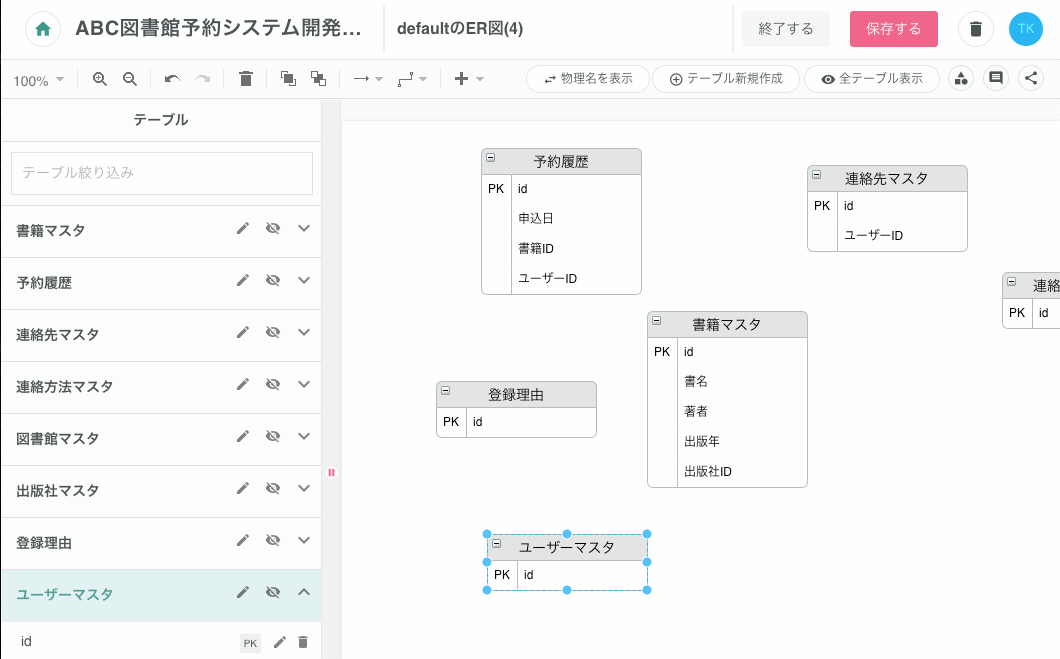Image resolution: width=1060 pixels, height=659 pixels.
Task: Click the share icon
Action: [x=1030, y=78]
